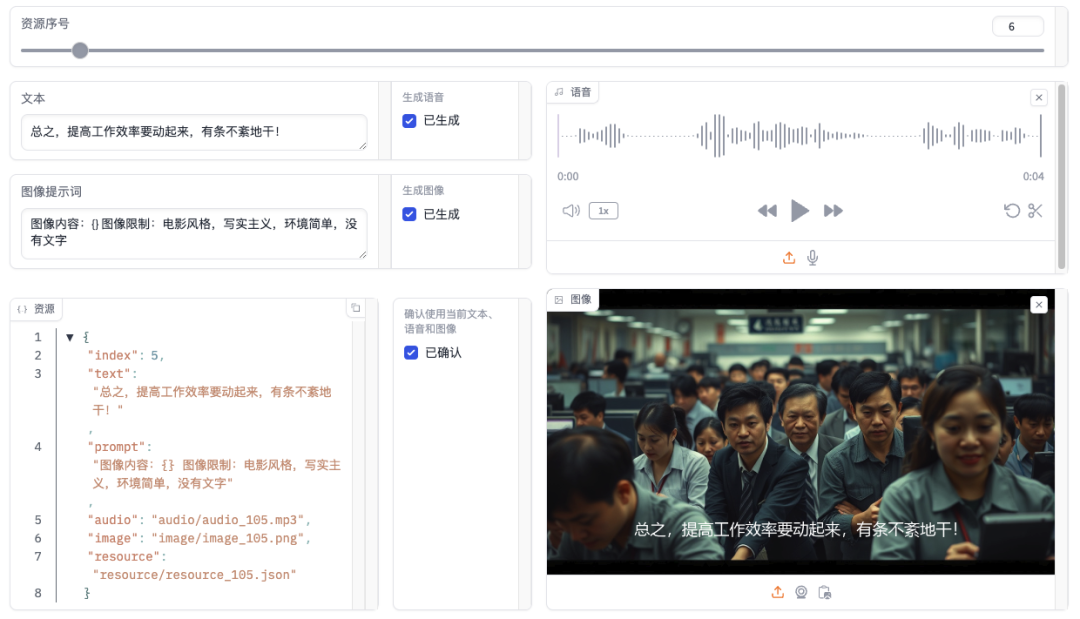Viewport: 1080px width, 619px height.
Task: Click the image icon in 图像 label
Action: coord(559,300)
